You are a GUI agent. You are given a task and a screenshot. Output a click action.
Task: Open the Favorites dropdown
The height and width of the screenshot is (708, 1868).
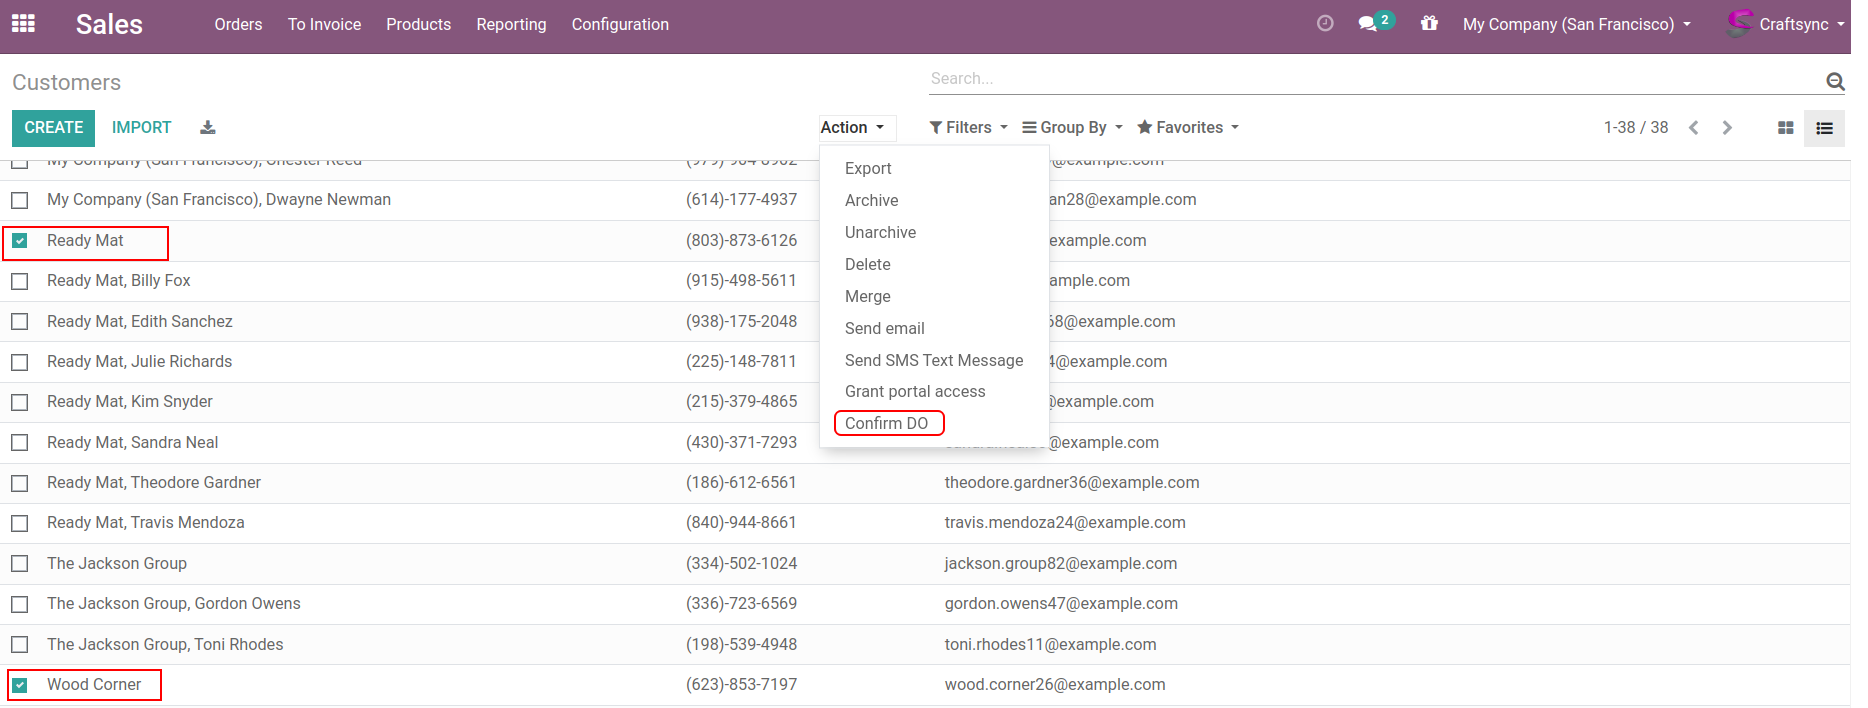point(1188,128)
